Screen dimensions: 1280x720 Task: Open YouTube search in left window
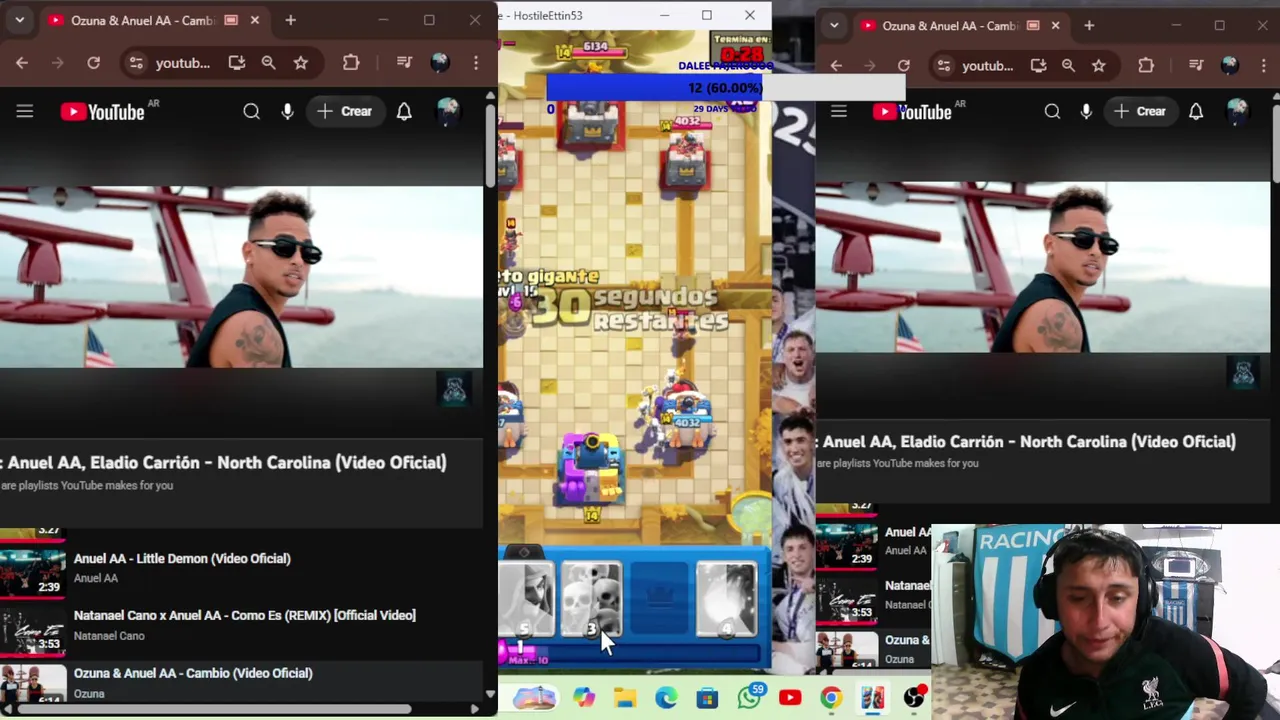(251, 112)
